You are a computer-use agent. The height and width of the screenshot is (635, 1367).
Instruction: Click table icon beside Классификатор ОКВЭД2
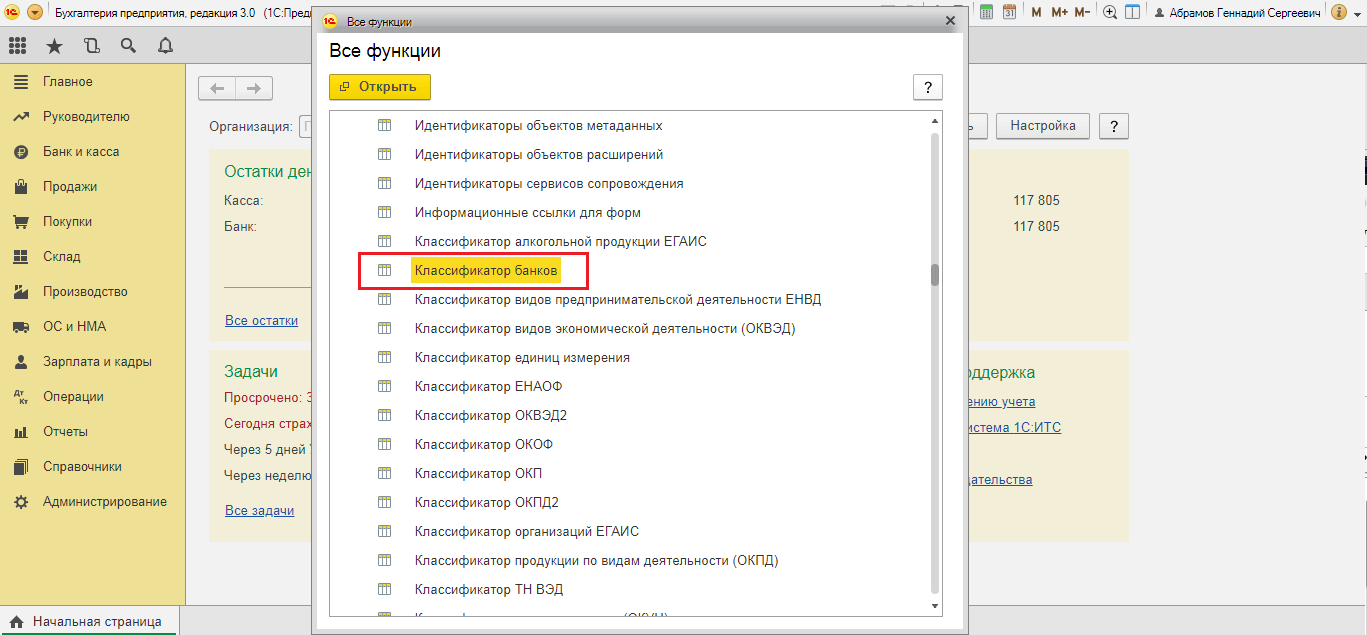point(383,416)
